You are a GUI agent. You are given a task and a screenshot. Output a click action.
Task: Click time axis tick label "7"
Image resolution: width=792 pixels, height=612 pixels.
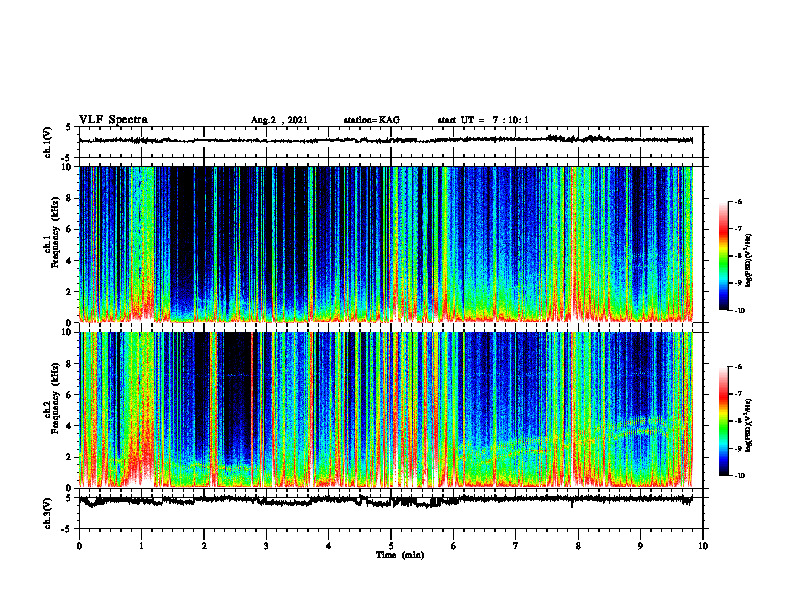pyautogui.click(x=516, y=546)
